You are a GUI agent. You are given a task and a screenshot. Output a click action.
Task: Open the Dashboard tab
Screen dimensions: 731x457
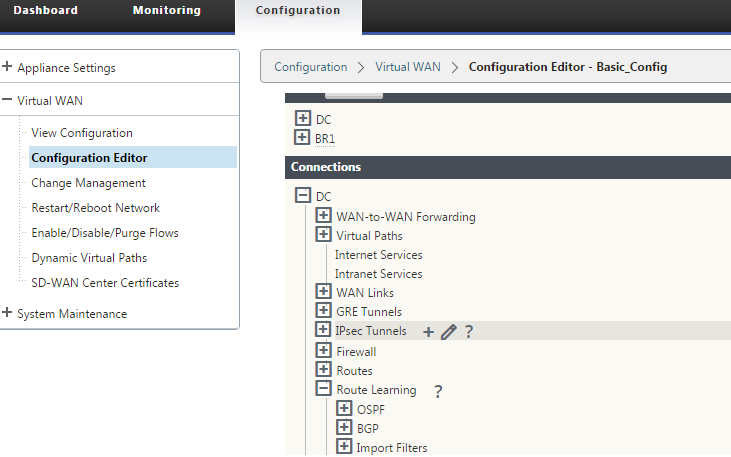[46, 10]
